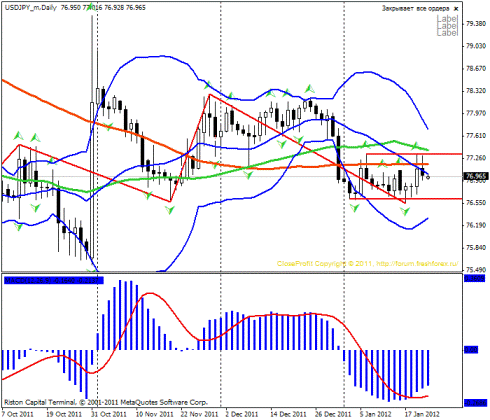Screen dimensions: 490x420
Task: Click the 26 Dec 2011 date label
Action: click(333, 414)
